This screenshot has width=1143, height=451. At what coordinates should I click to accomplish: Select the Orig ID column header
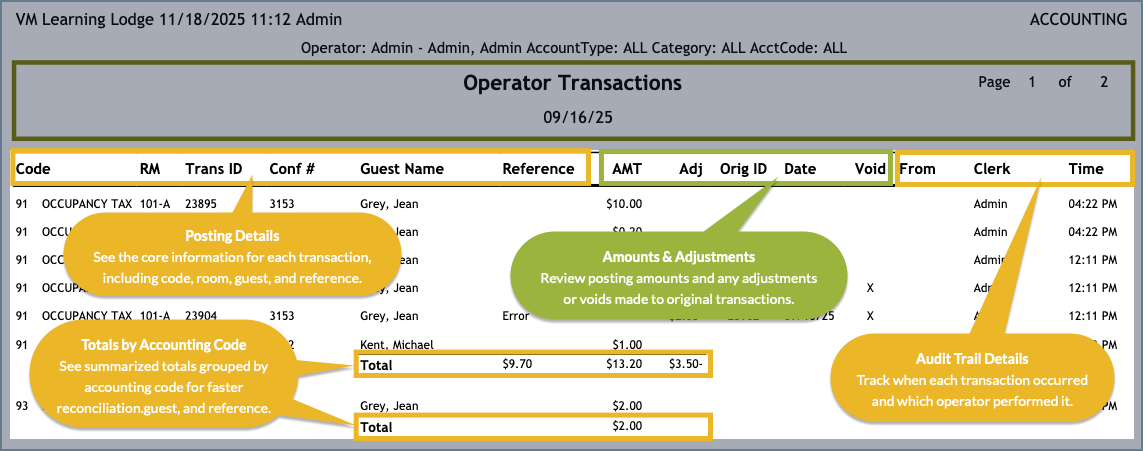coord(743,169)
